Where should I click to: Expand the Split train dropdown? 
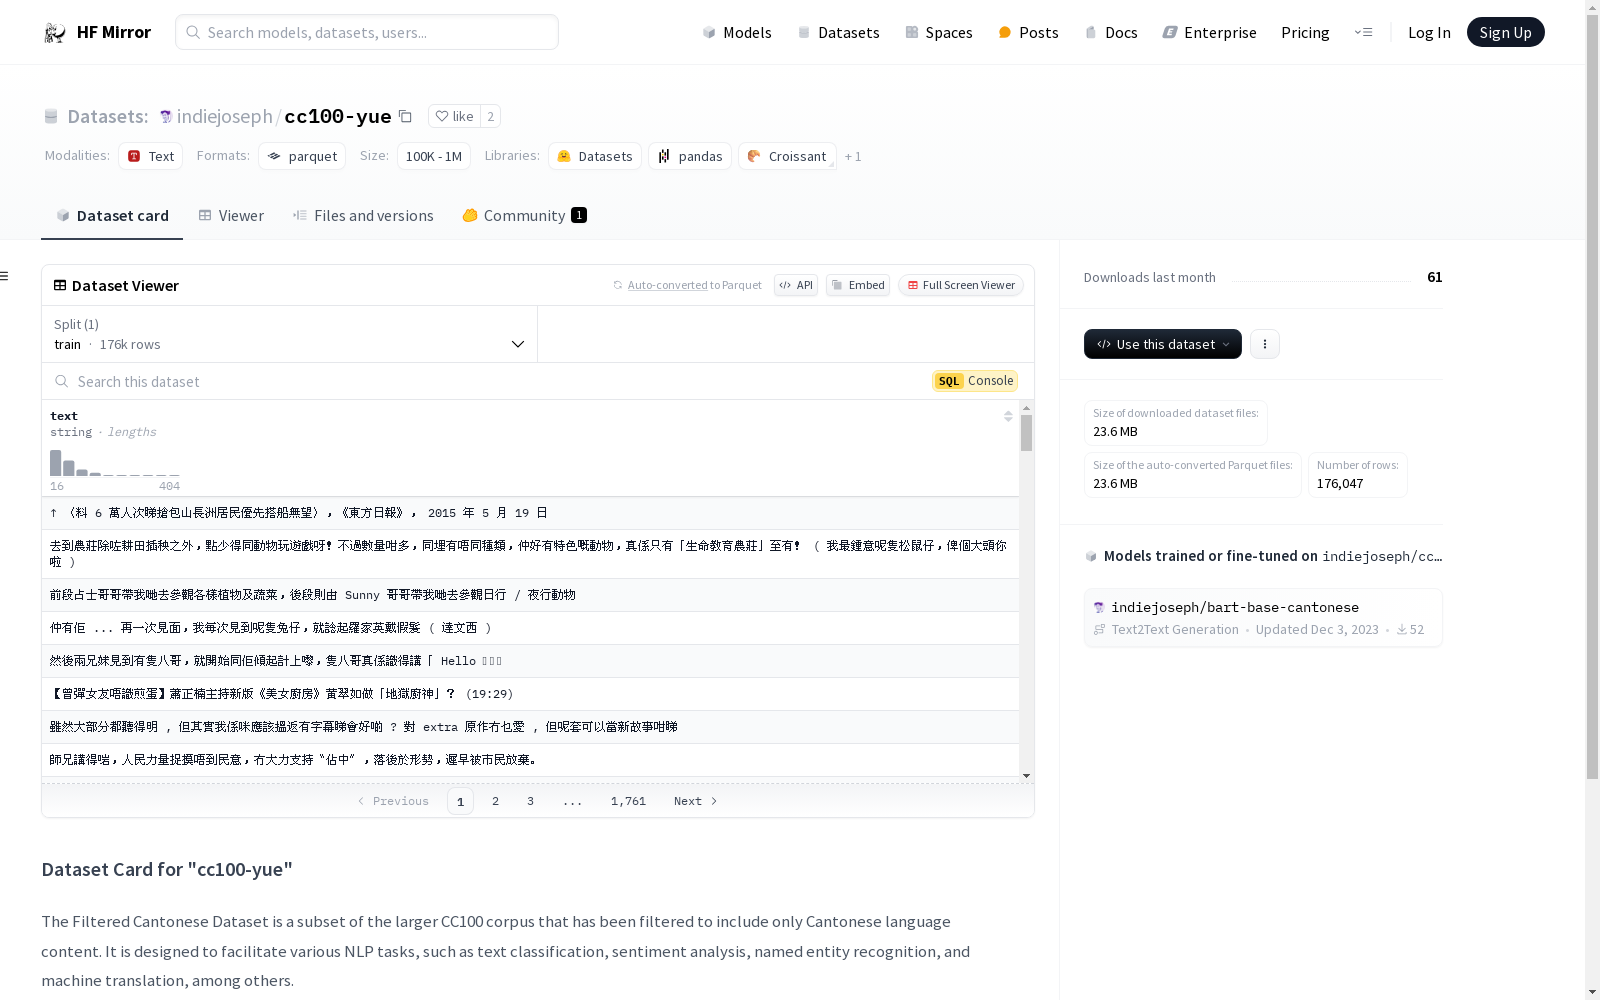(290, 334)
